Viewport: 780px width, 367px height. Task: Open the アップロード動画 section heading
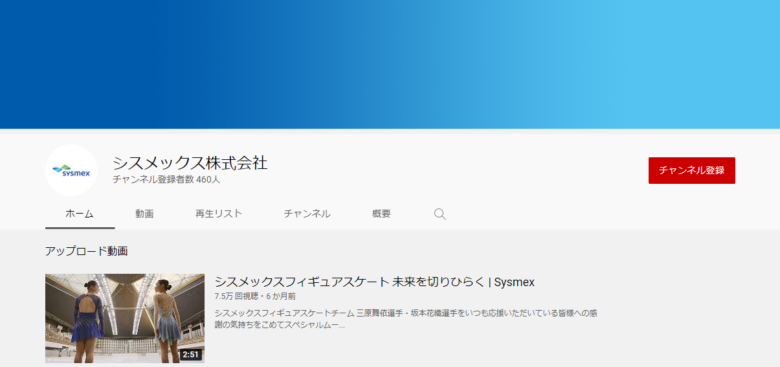pyautogui.click(x=87, y=251)
